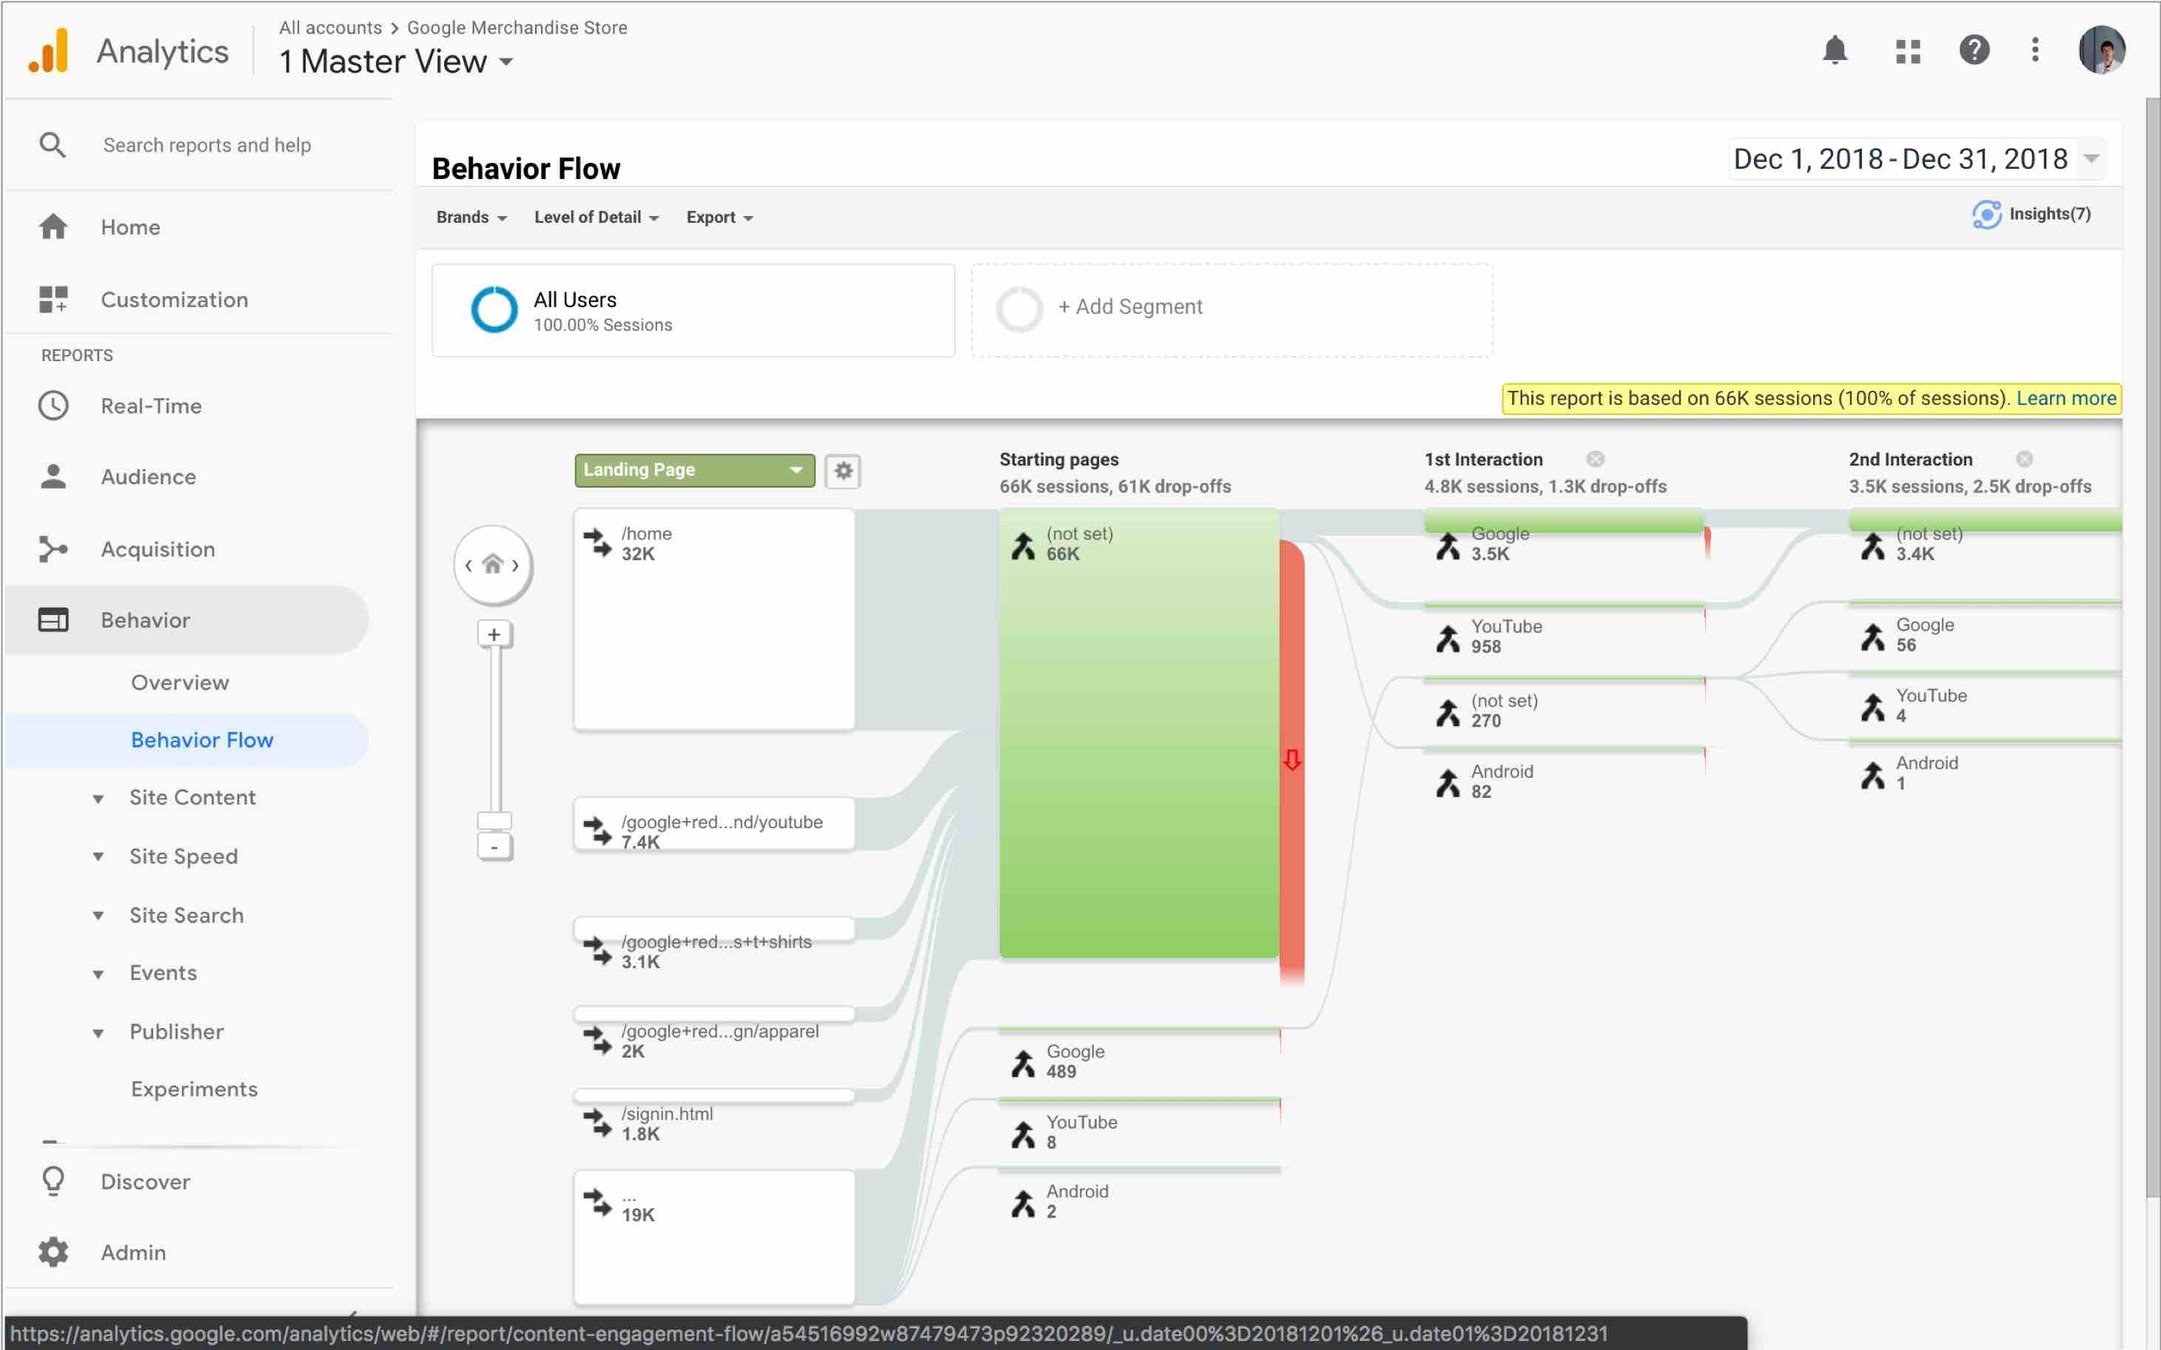The image size is (2161, 1350).
Task: Open the notifications bell
Action: coord(1834,50)
